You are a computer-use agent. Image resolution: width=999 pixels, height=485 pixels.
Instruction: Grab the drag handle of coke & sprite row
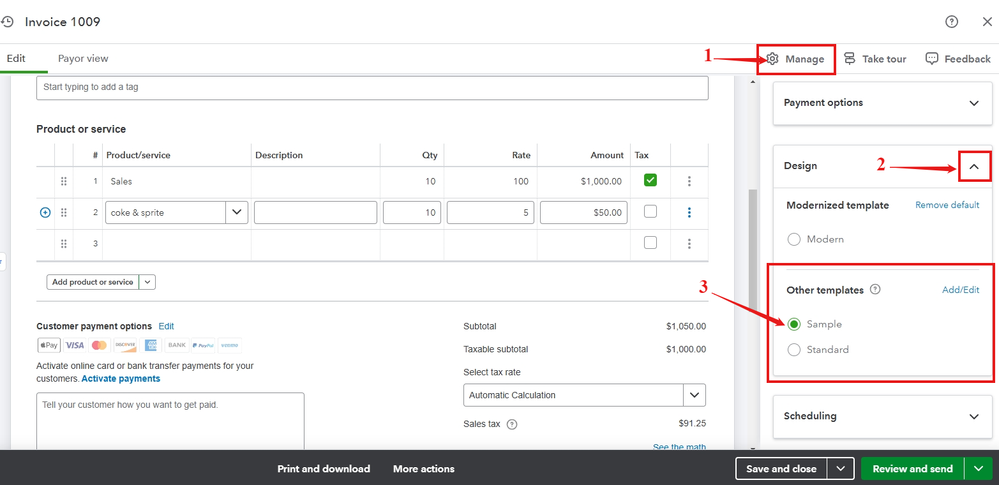64,213
